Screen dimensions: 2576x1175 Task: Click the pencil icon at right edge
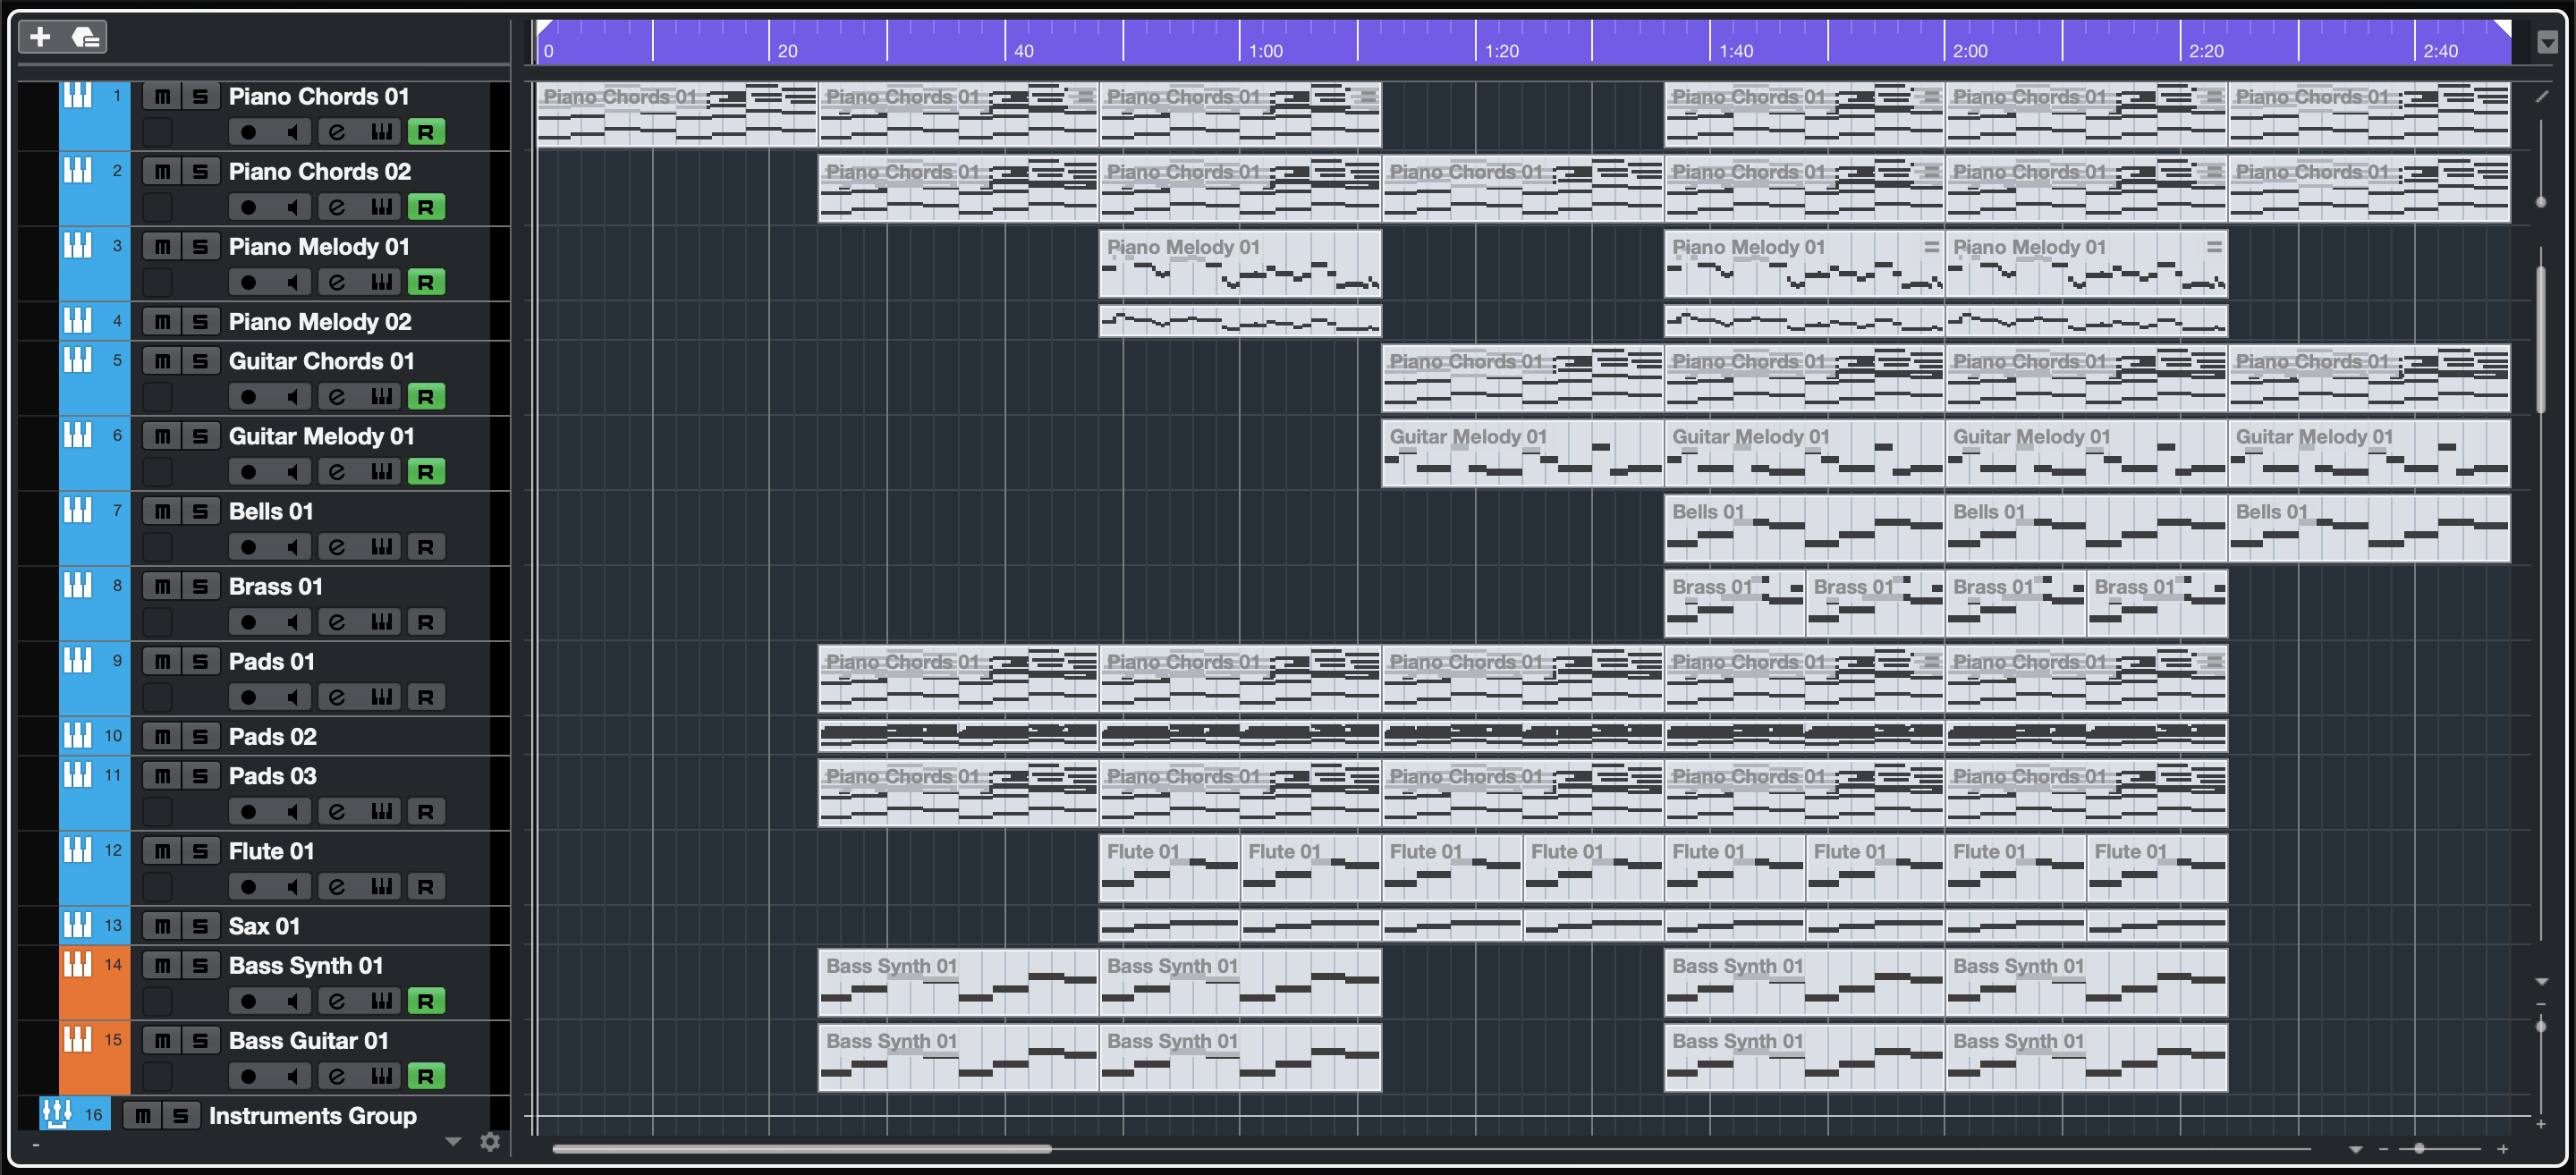(x=2543, y=96)
